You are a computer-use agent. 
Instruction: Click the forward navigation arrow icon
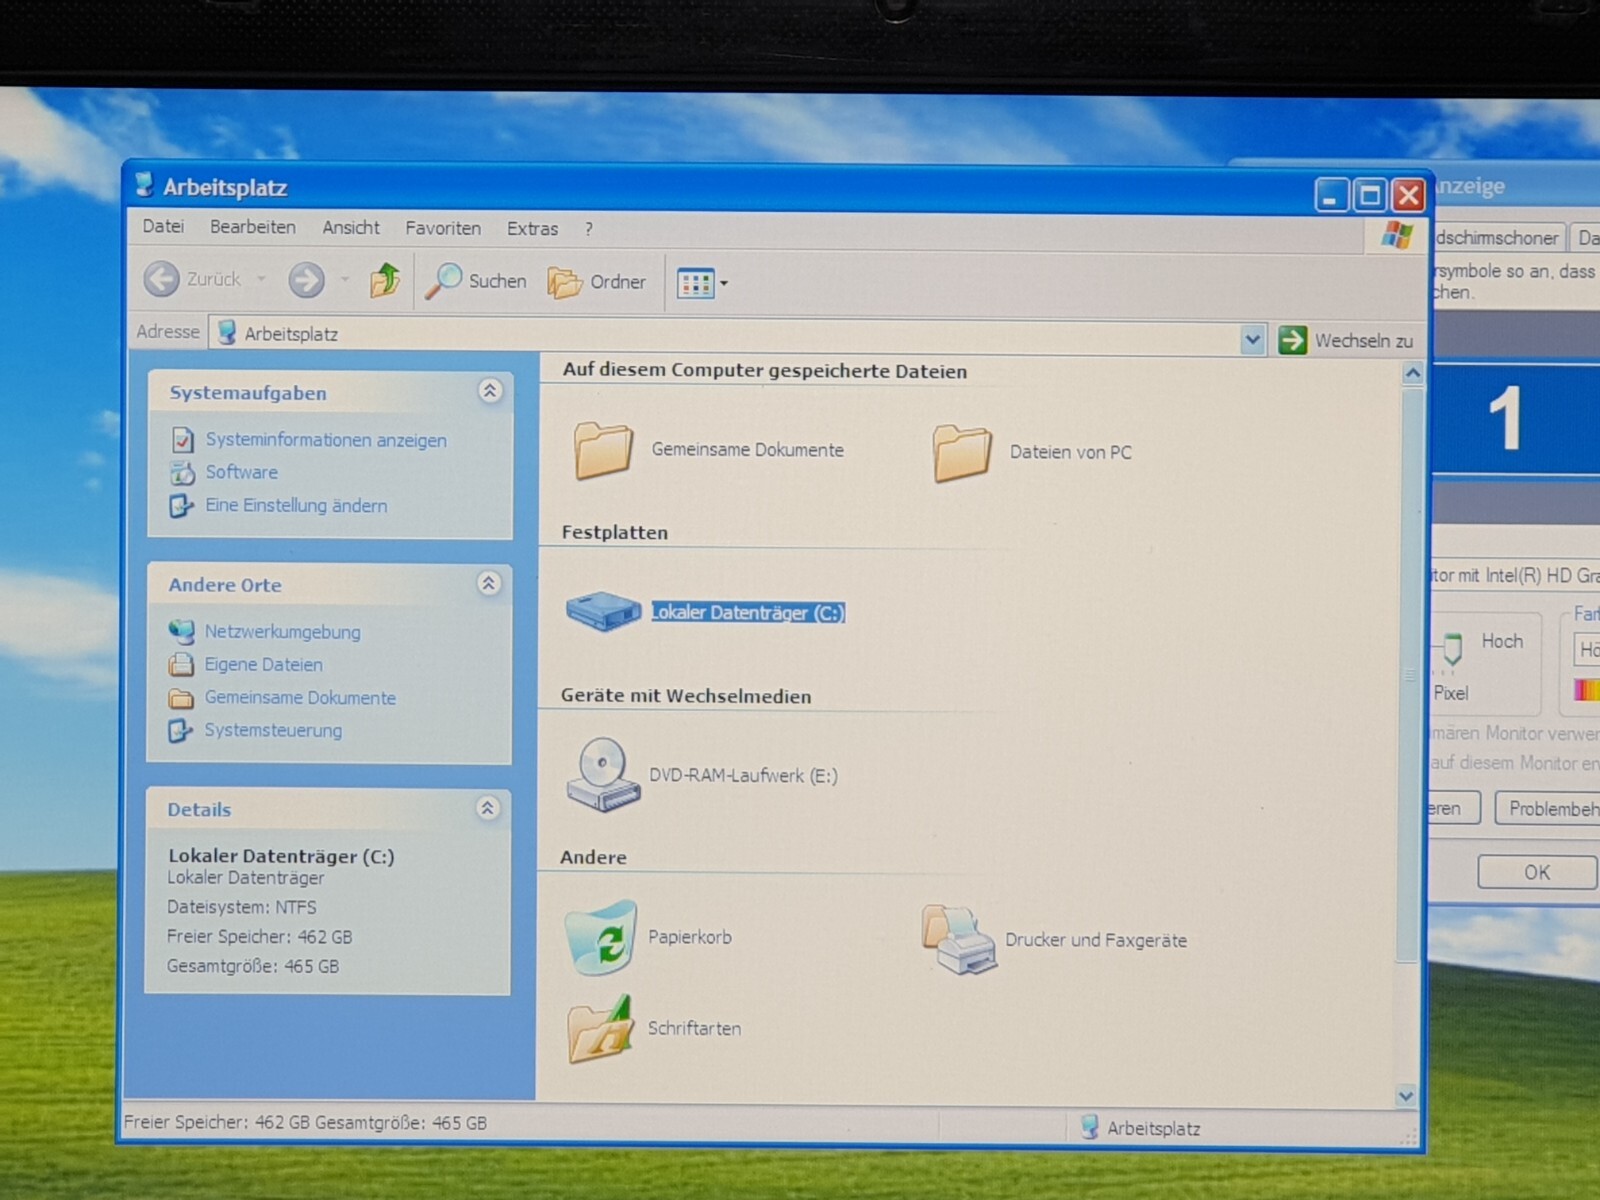(306, 280)
